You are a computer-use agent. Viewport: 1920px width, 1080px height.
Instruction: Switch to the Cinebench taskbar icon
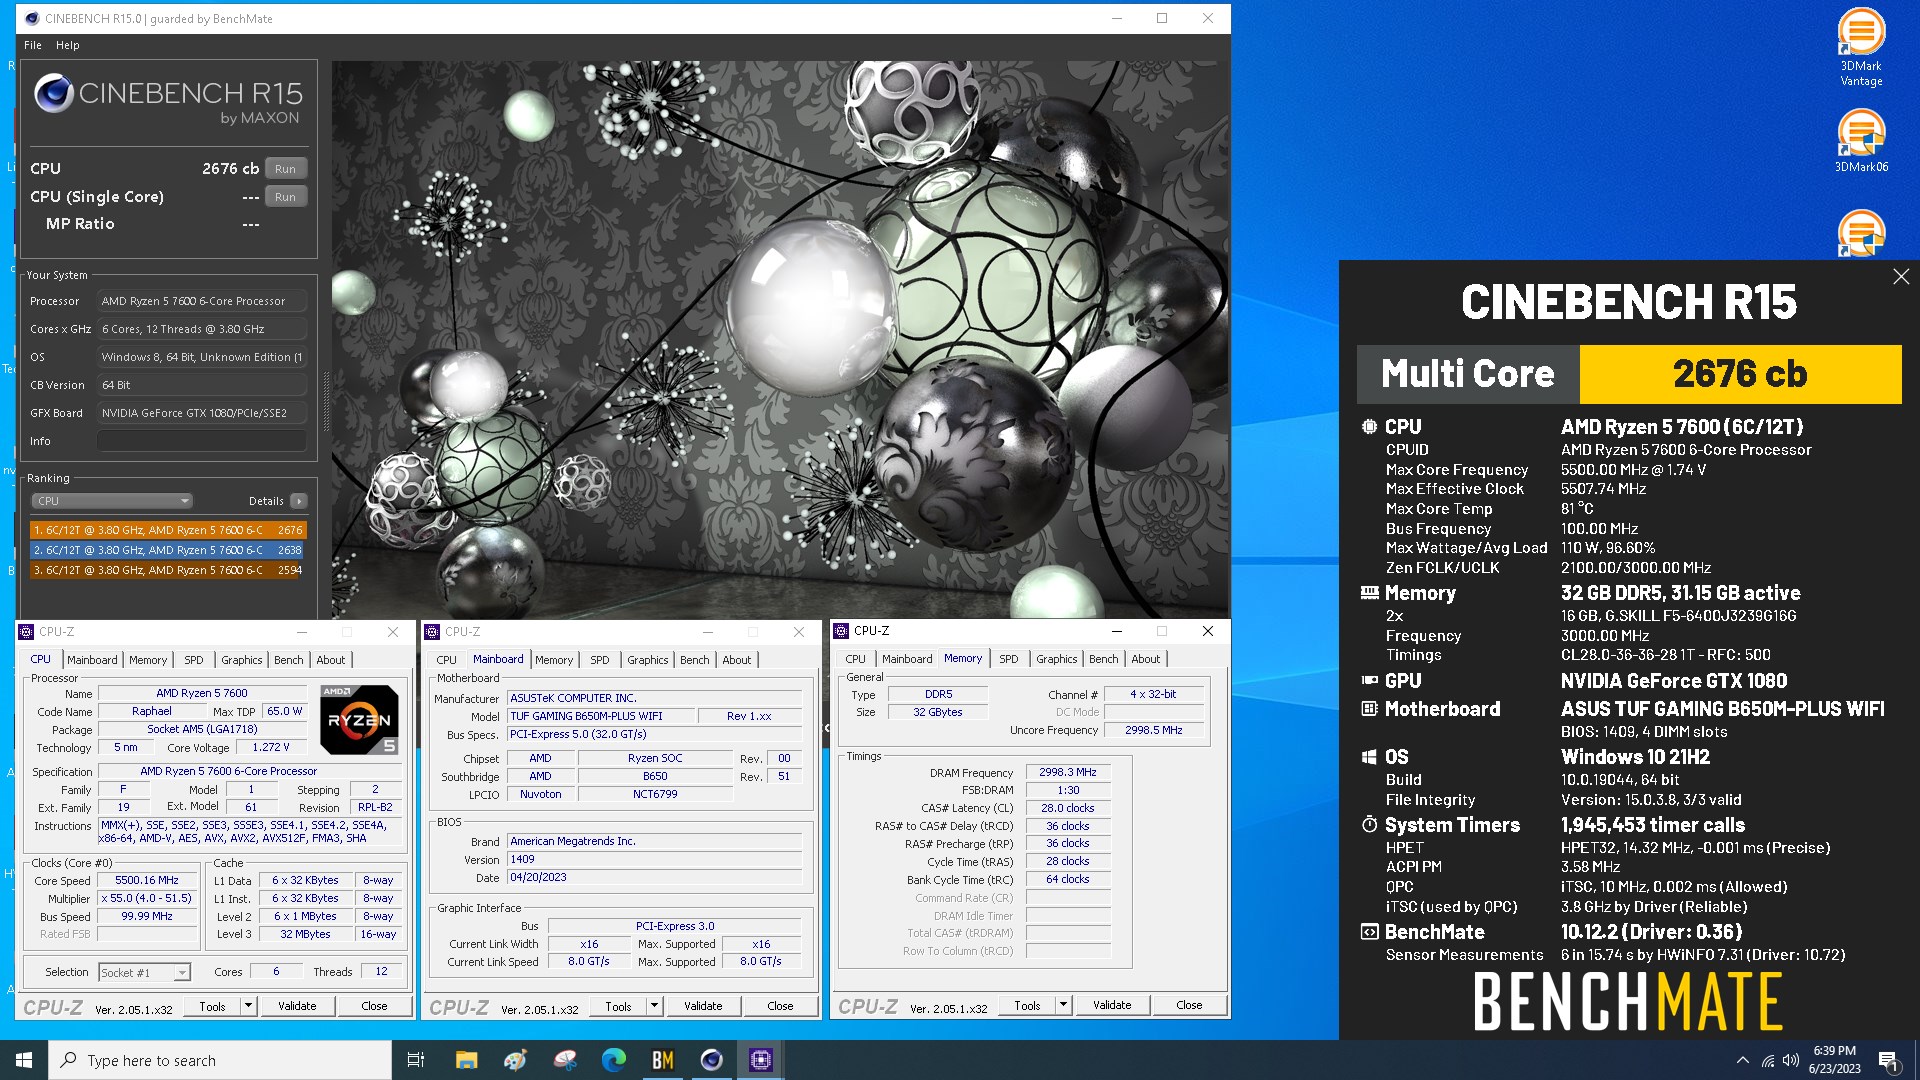(711, 1060)
